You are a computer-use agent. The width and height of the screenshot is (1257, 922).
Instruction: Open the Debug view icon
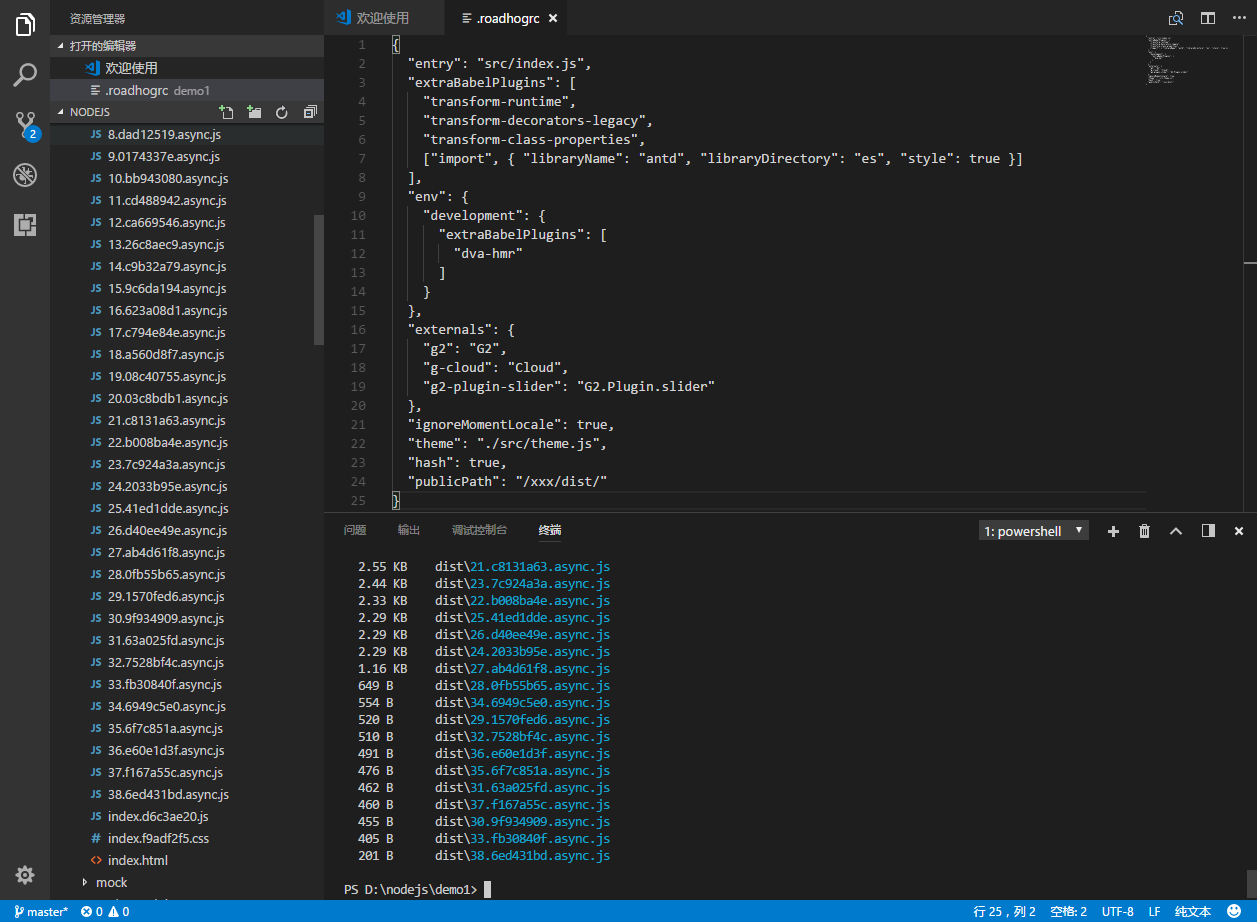tap(25, 175)
